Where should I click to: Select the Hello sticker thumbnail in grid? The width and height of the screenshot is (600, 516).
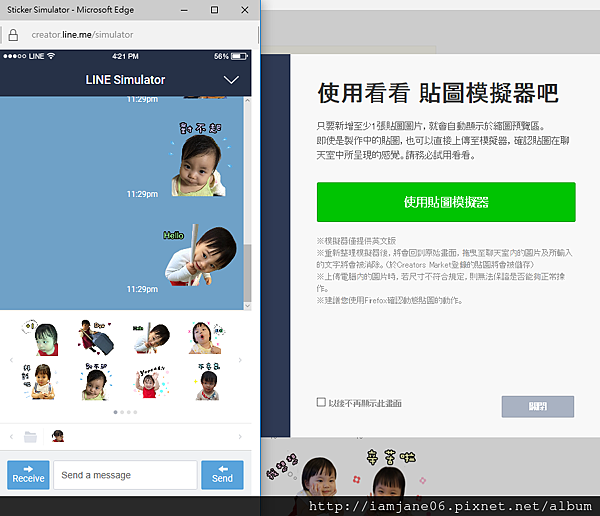click(x=152, y=338)
